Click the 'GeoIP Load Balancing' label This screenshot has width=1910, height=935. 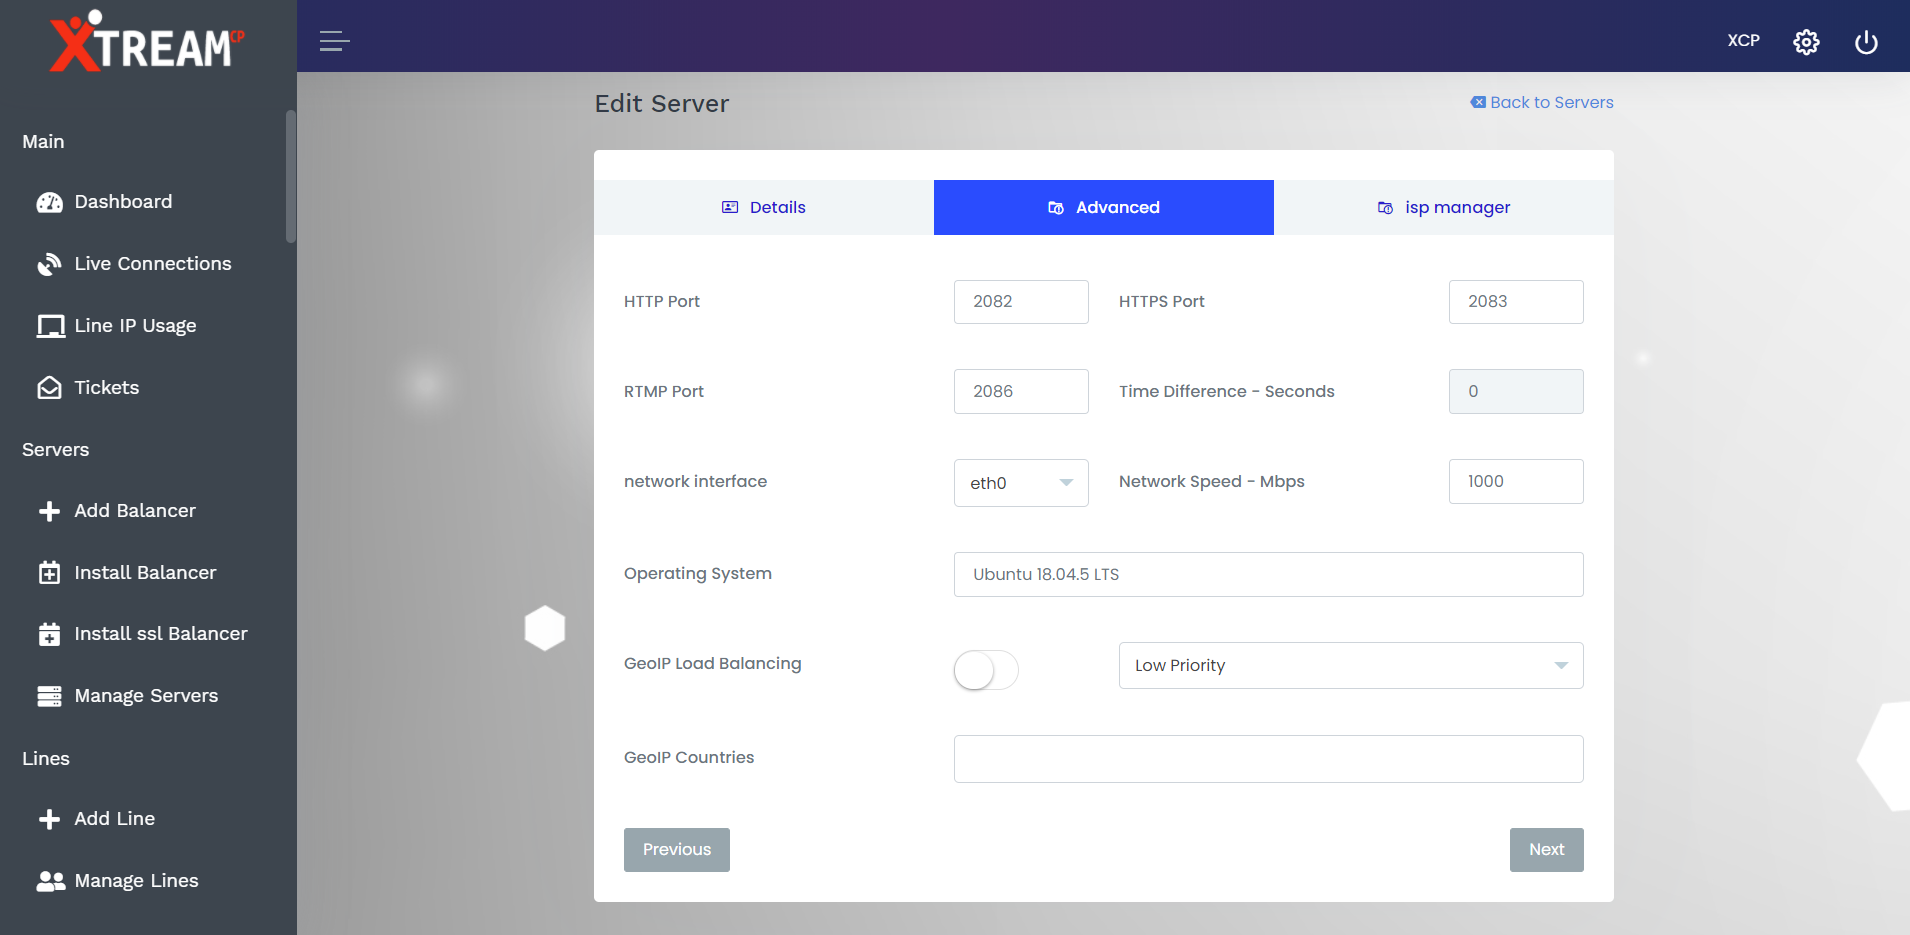[713, 664]
